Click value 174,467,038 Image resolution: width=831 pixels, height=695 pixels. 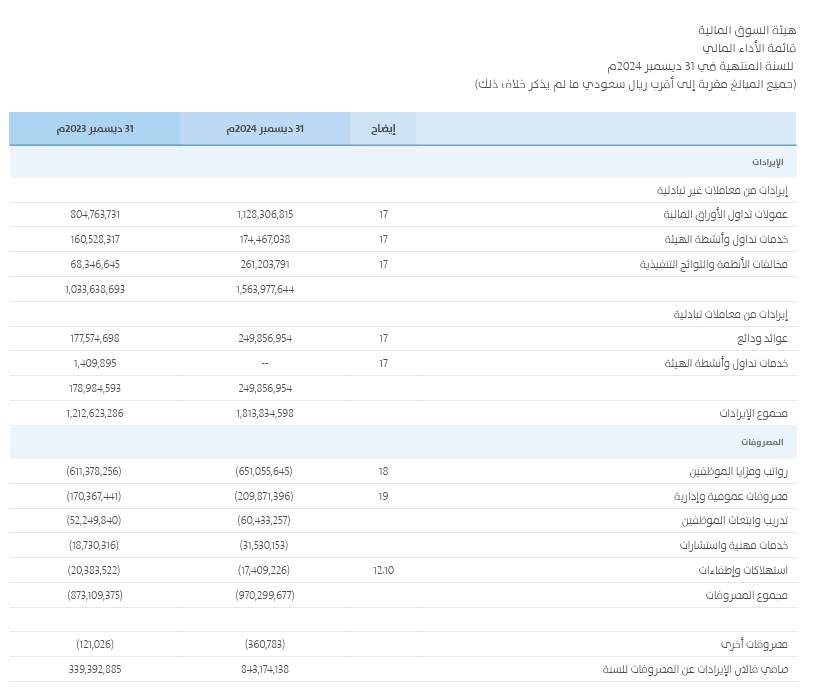(265, 240)
